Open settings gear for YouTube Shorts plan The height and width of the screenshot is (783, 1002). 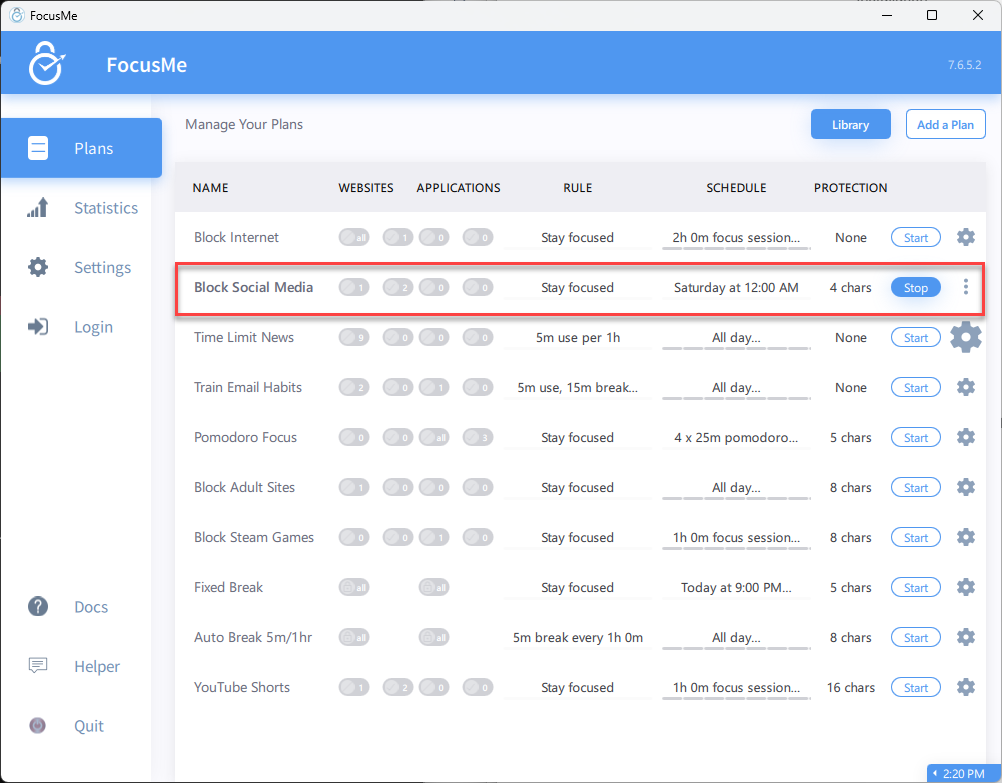(966, 687)
